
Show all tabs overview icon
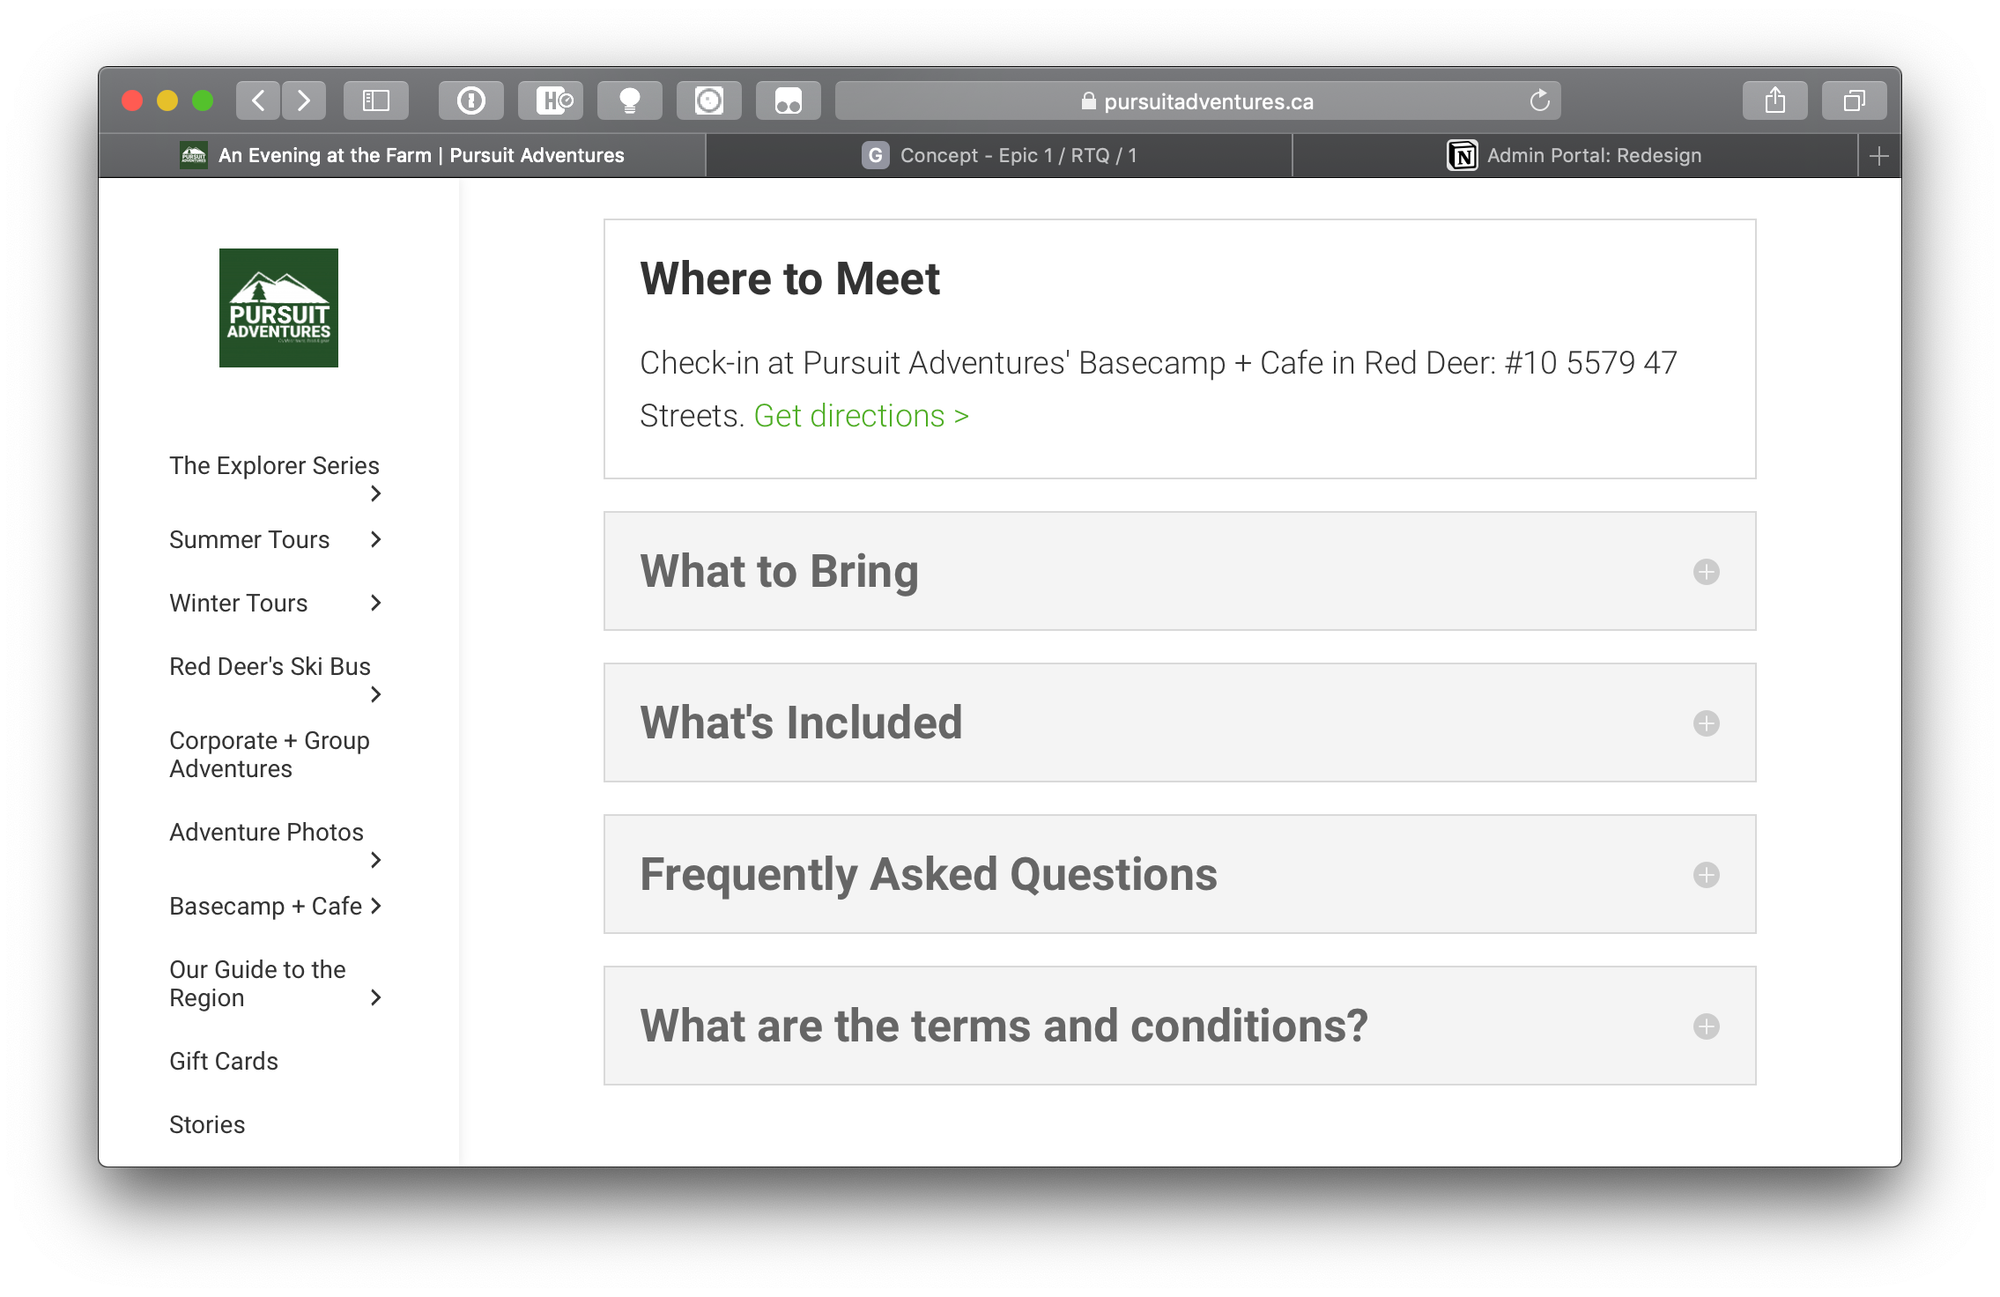[x=1854, y=101]
